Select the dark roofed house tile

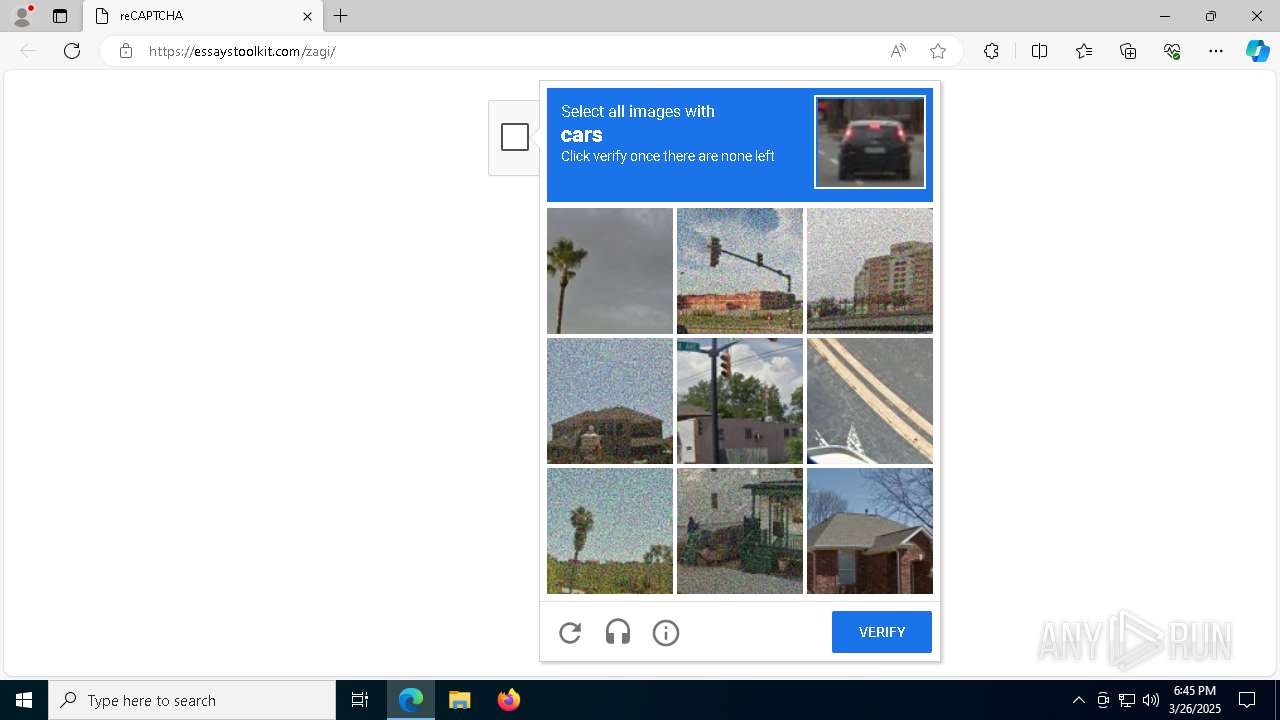pos(610,401)
